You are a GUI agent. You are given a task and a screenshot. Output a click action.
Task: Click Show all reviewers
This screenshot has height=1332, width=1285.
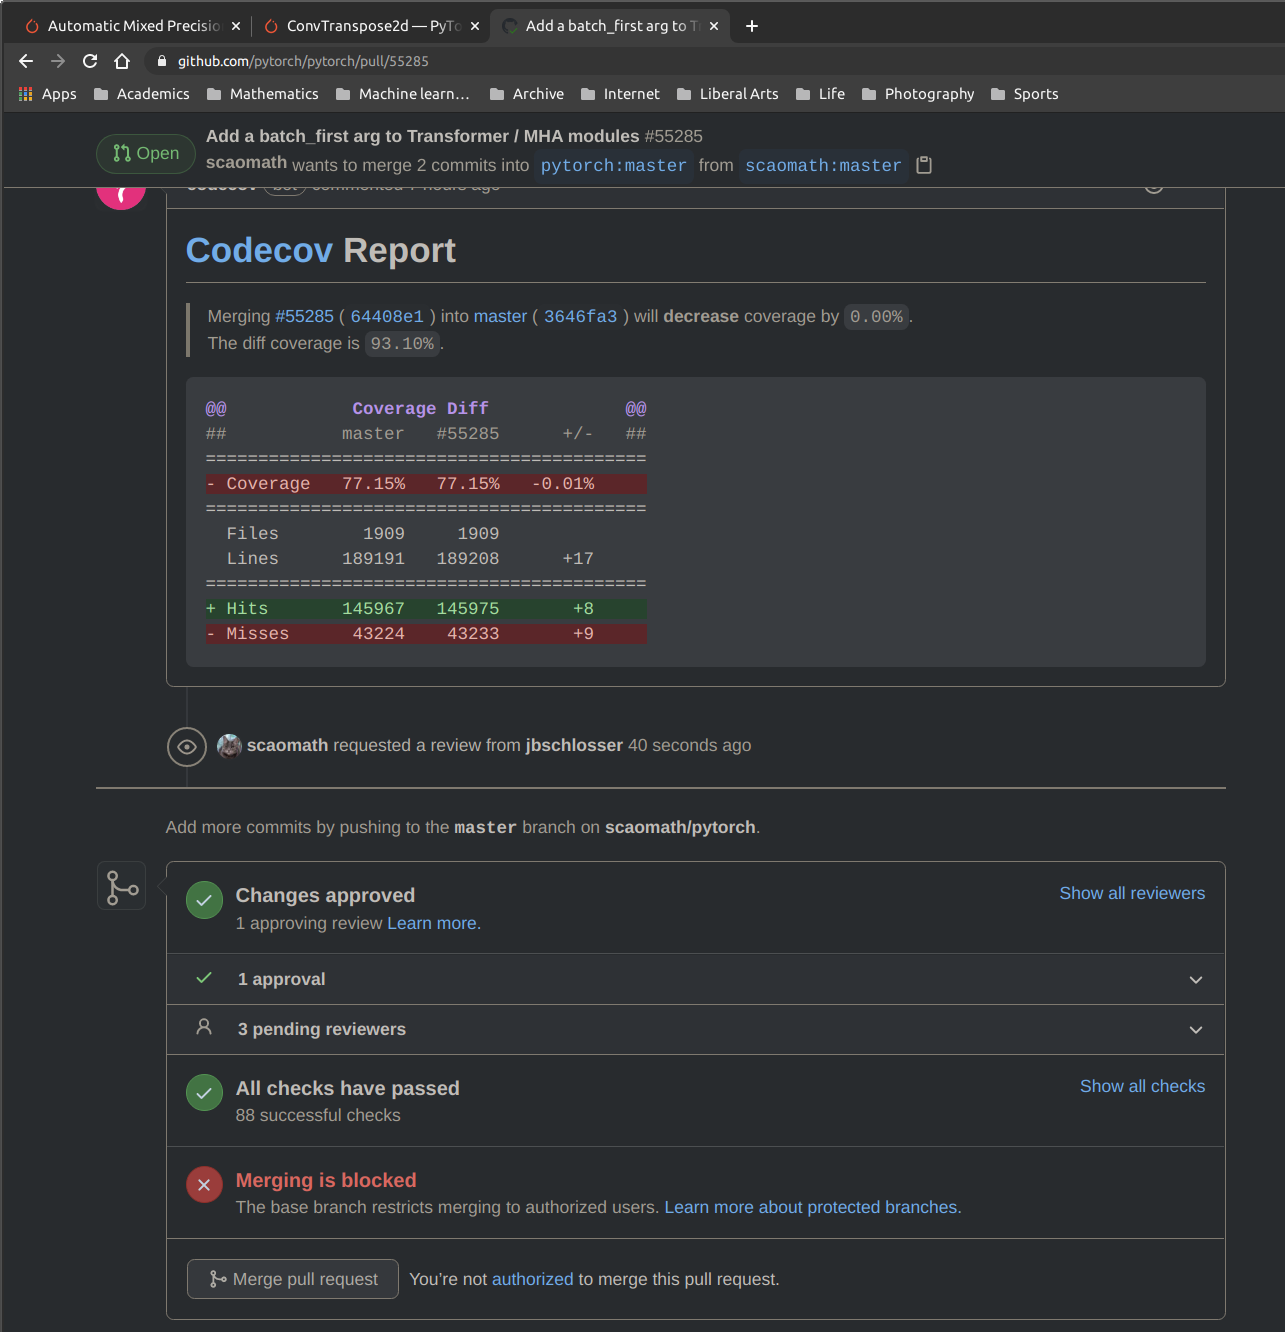click(1132, 893)
